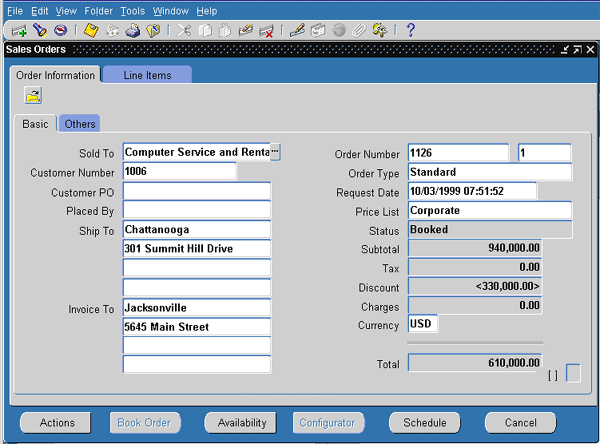This screenshot has width=600, height=444.
Task: Open Find with the flashlight icon
Action: pyautogui.click(x=40, y=30)
